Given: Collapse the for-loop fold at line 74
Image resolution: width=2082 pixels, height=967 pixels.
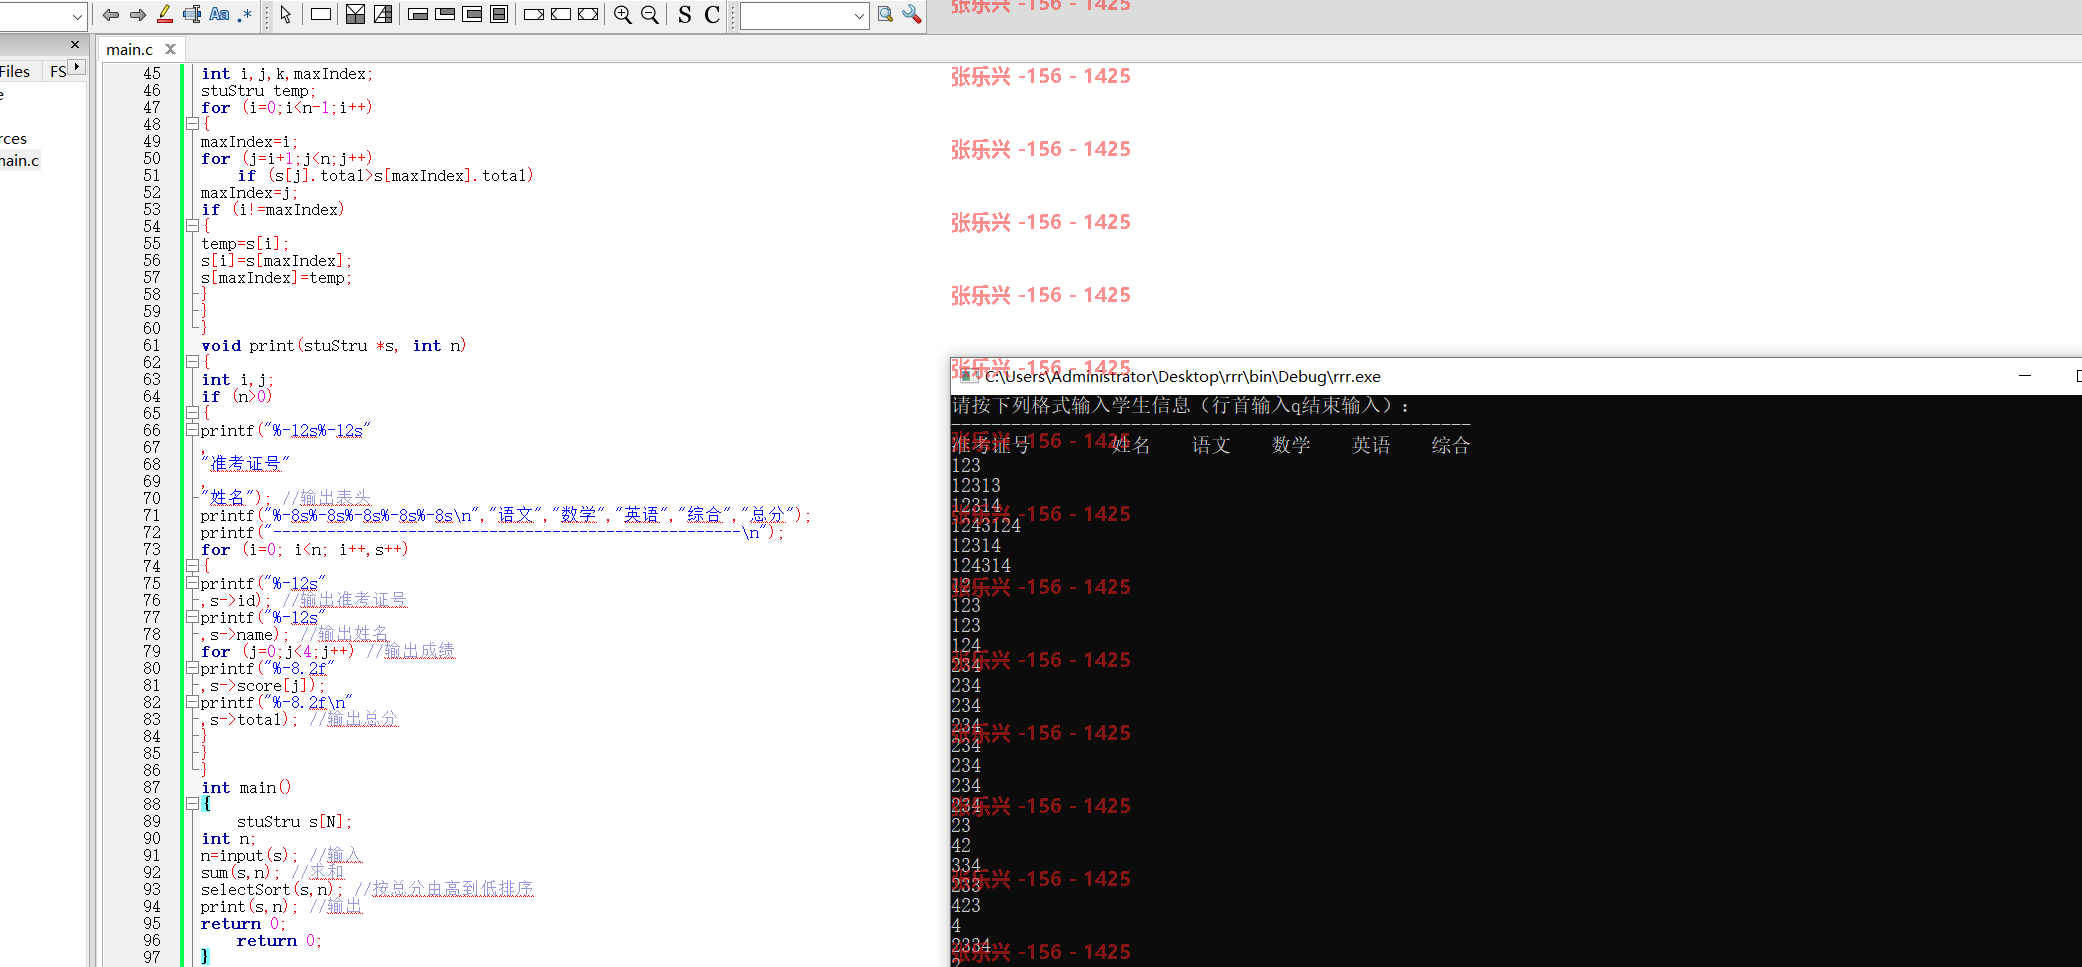Looking at the screenshot, I should [192, 566].
